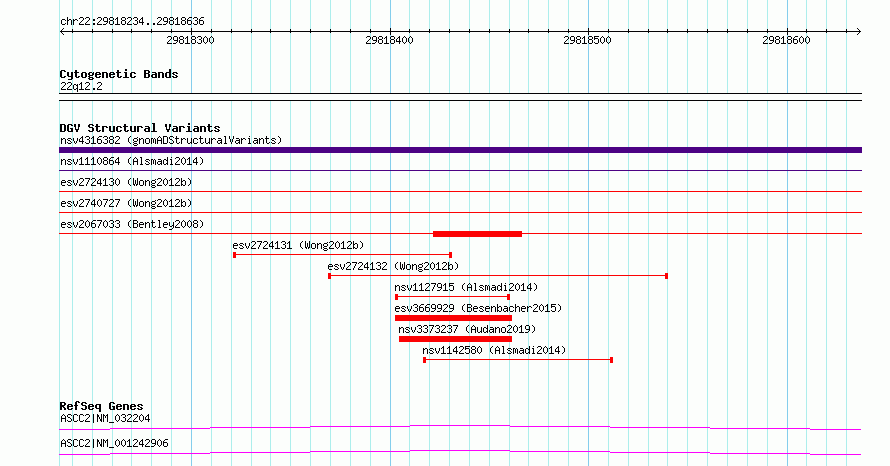Open the esv2724131 (Wong2012b) label
The height and width of the screenshot is (466, 890).
click(x=298, y=245)
